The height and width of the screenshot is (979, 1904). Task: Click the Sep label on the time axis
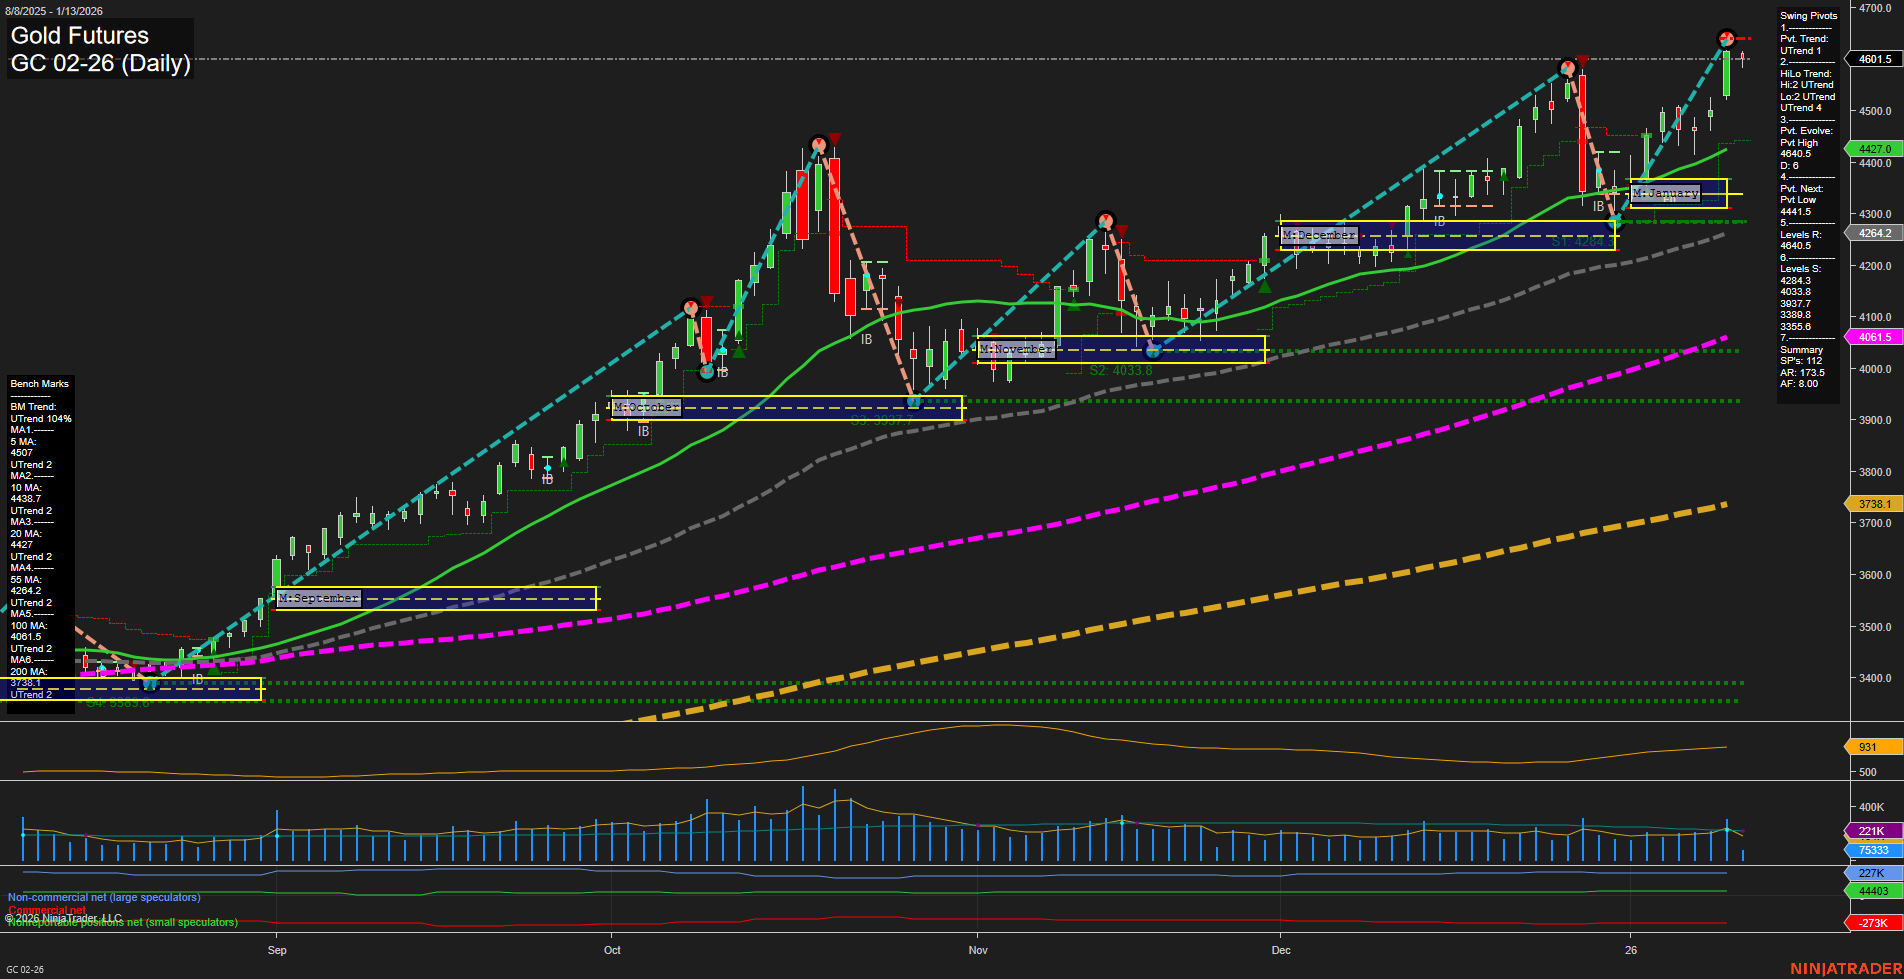(x=277, y=950)
